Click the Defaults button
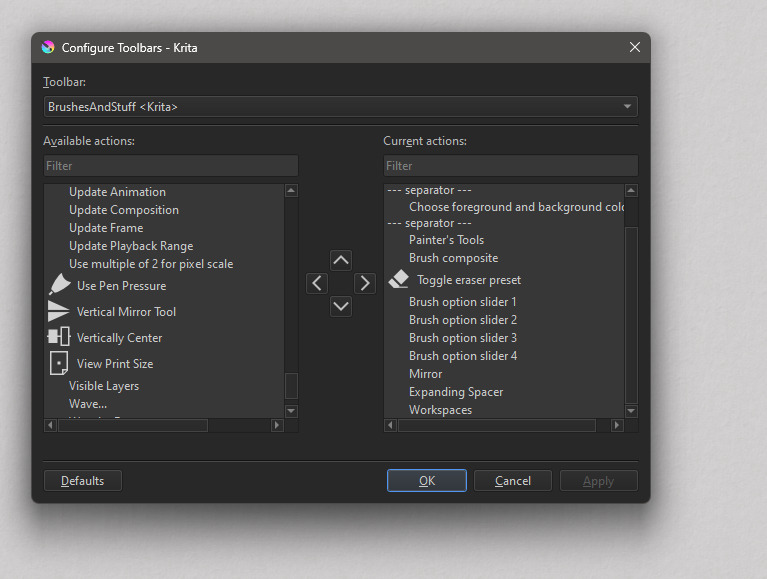Screen dimensions: 767x579 pos(83,481)
